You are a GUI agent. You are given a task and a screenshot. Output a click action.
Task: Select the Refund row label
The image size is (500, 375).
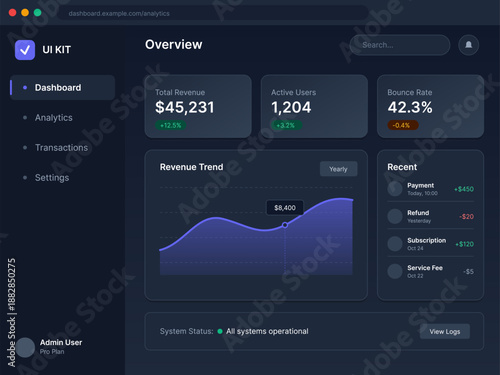(x=418, y=213)
